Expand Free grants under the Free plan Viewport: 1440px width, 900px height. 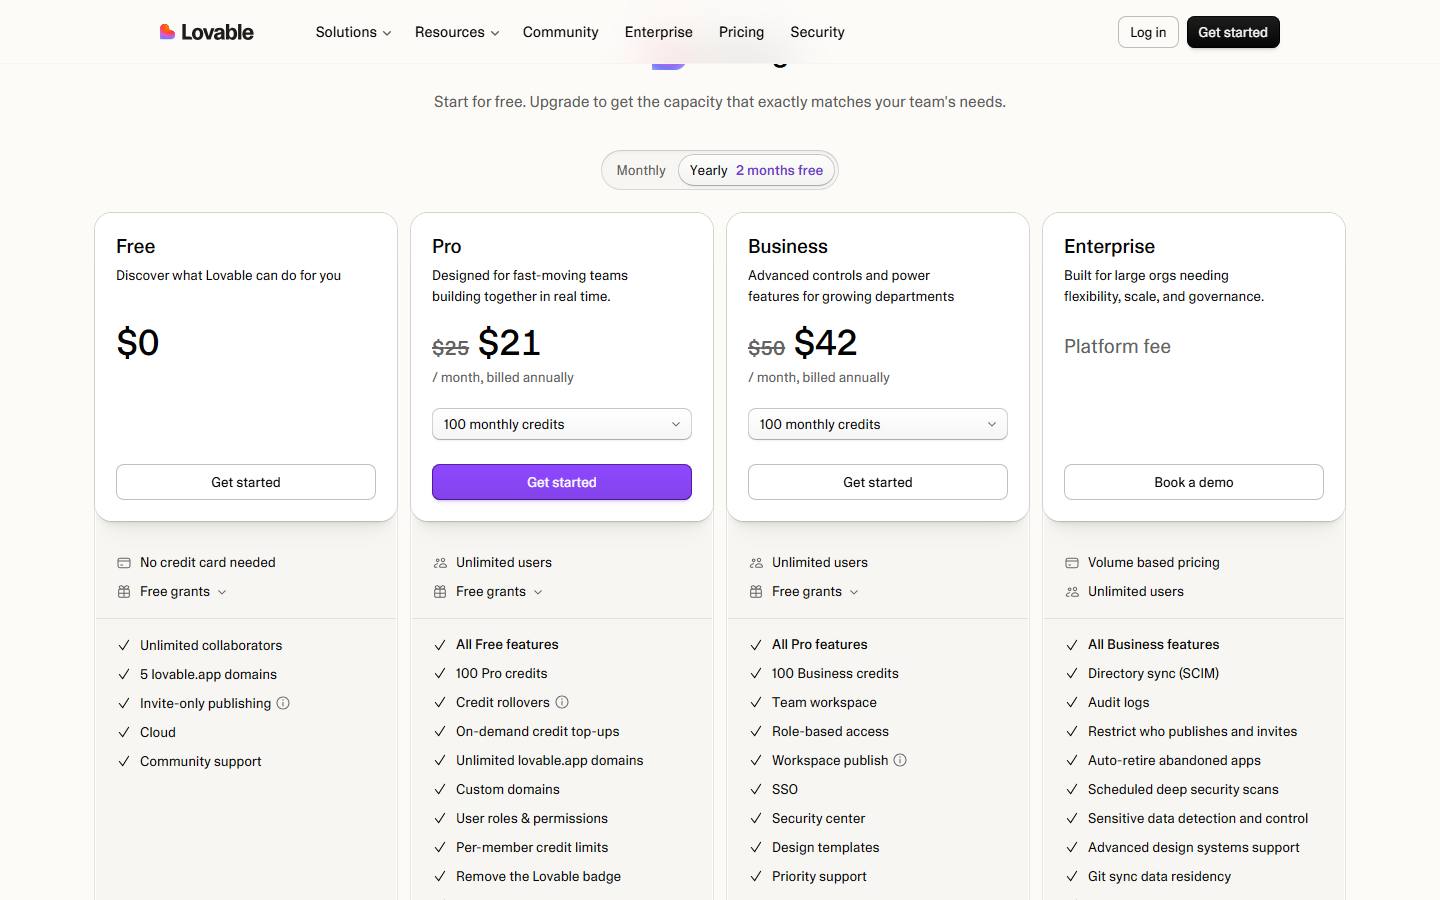[x=183, y=592]
